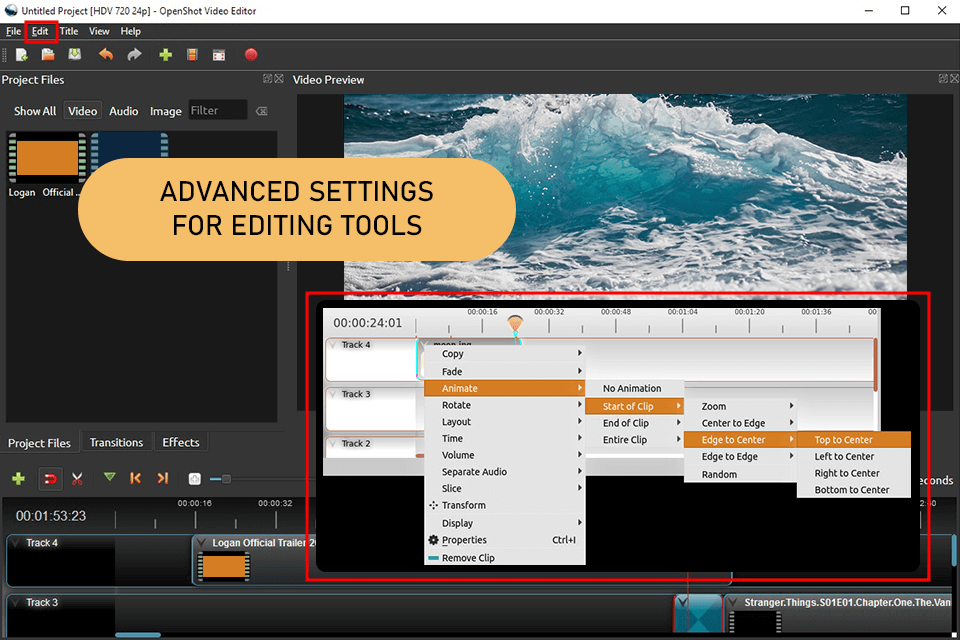
Task: Open the File menu
Action: pyautogui.click(x=13, y=31)
